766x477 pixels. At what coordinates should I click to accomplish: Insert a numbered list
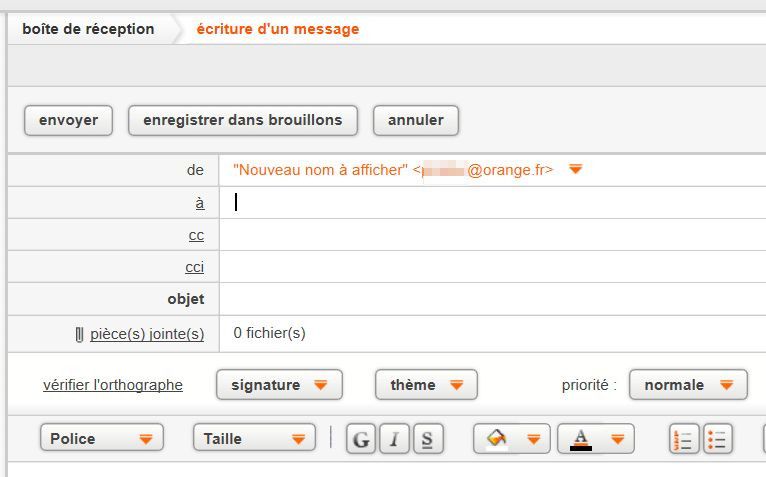684,439
